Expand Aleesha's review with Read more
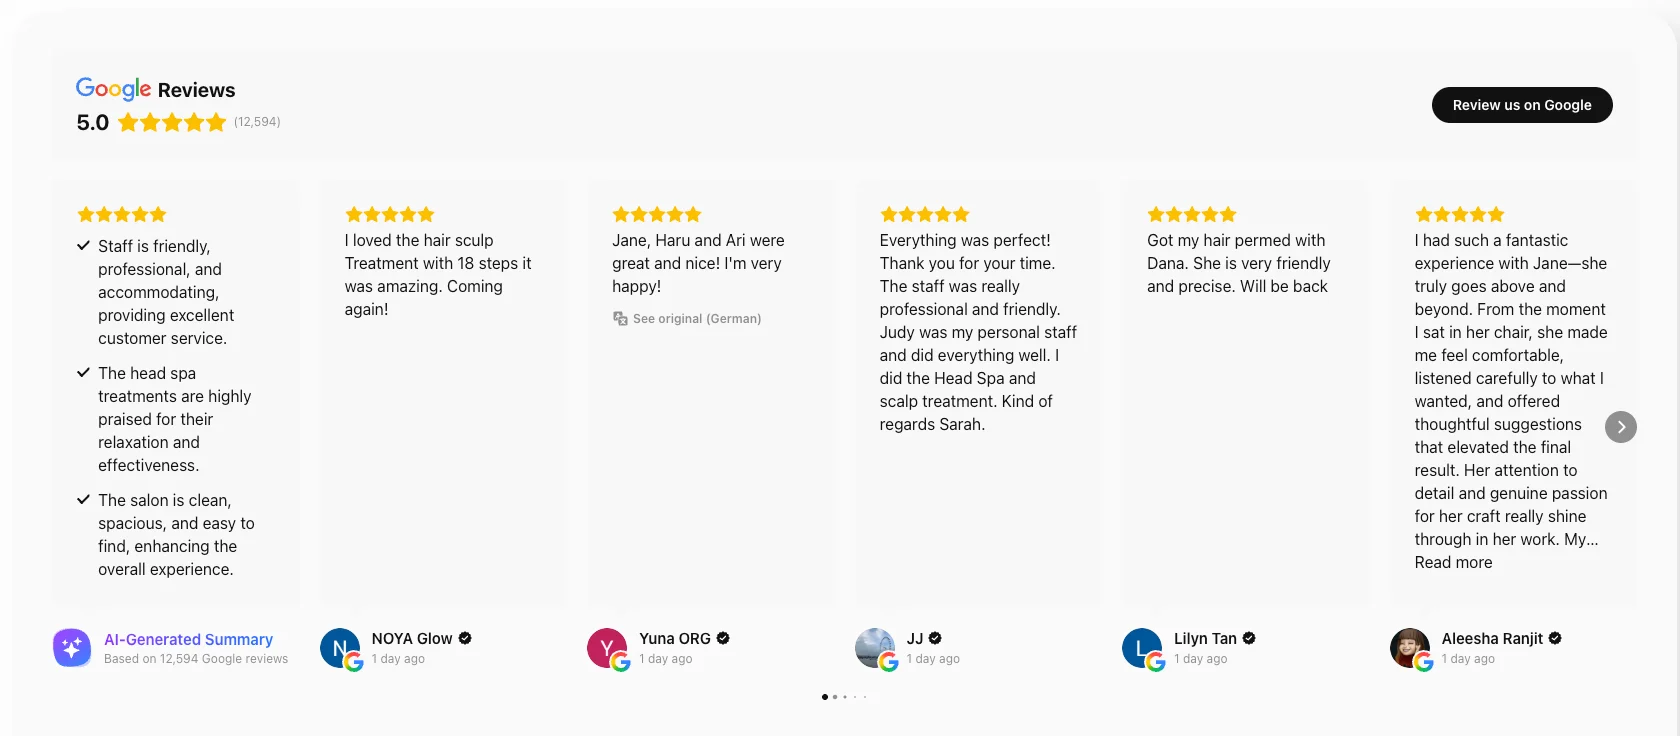This screenshot has height=736, width=1680. (1453, 563)
